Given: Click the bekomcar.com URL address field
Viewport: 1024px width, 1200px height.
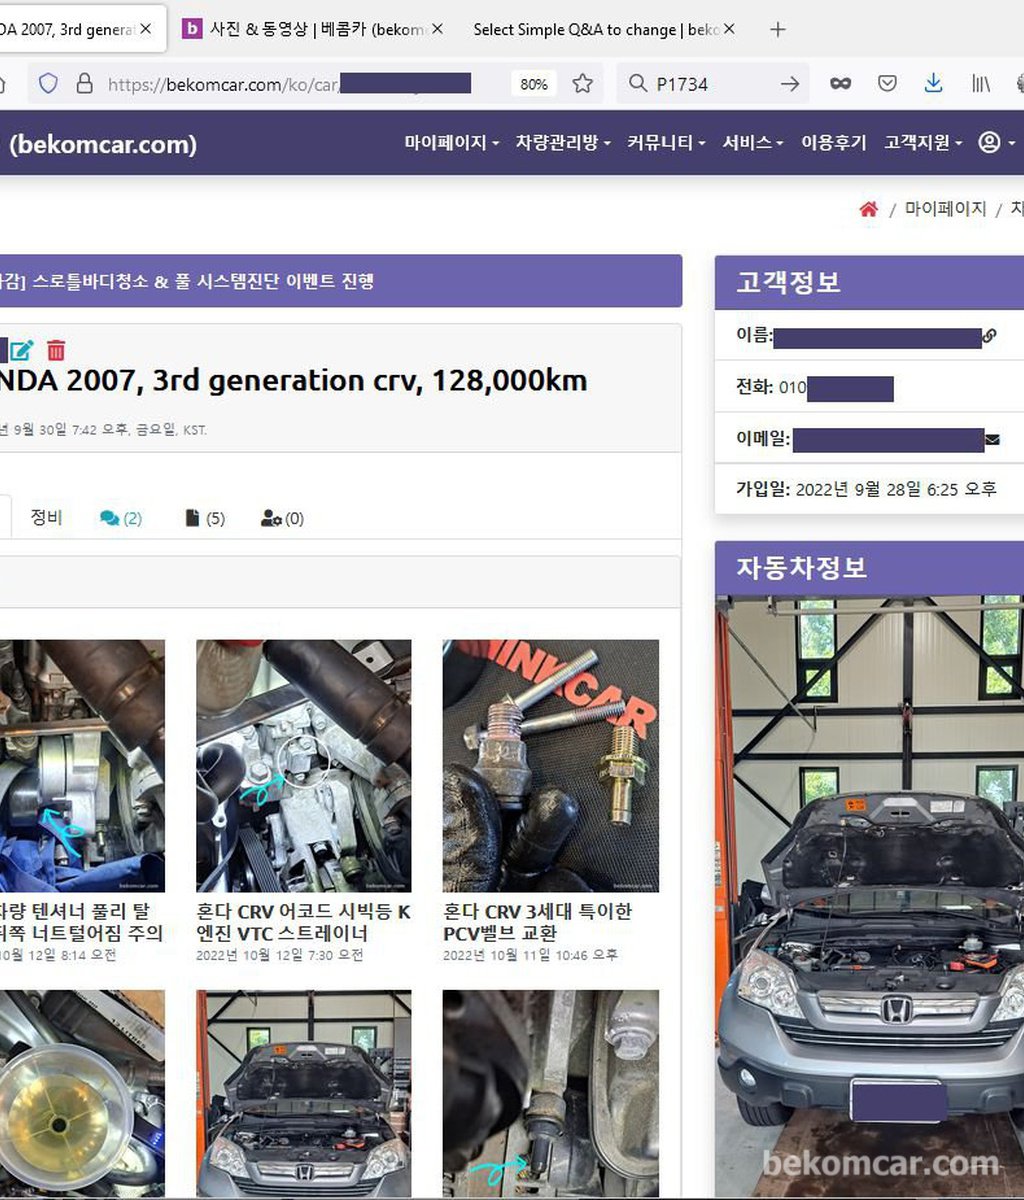Looking at the screenshot, I should pyautogui.click(x=290, y=84).
